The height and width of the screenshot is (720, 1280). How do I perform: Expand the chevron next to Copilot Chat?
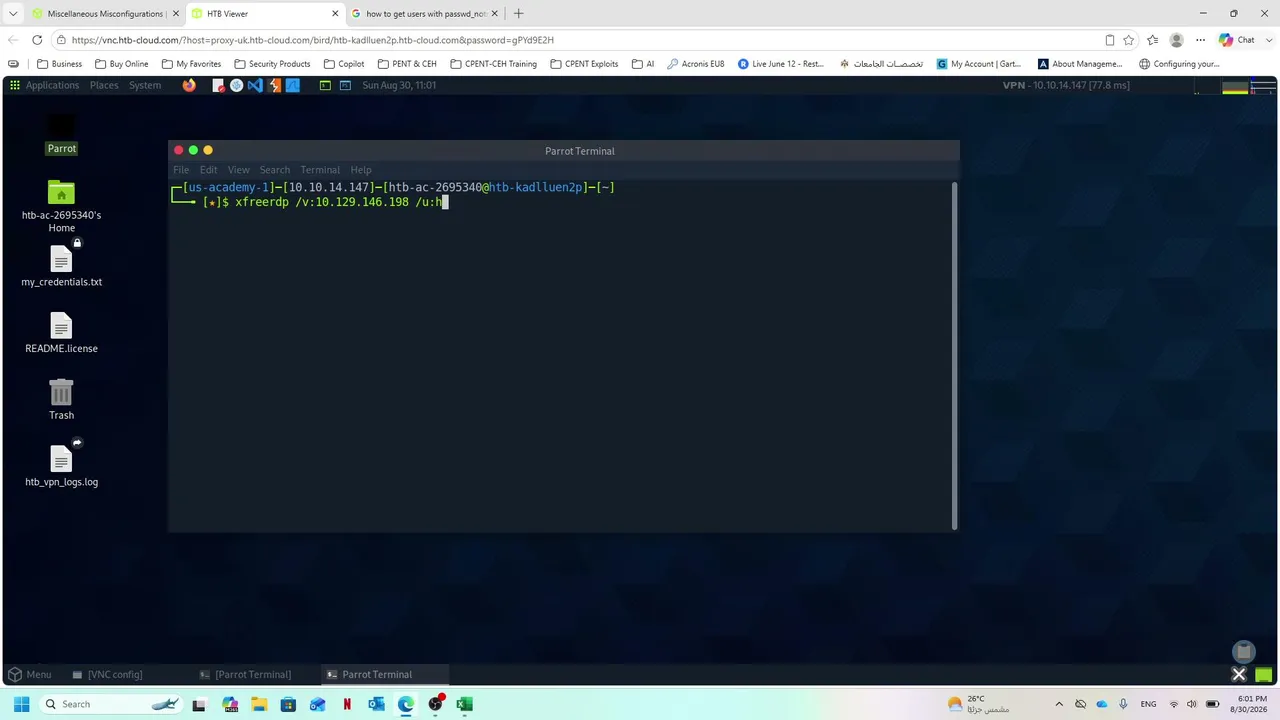click(1268, 40)
